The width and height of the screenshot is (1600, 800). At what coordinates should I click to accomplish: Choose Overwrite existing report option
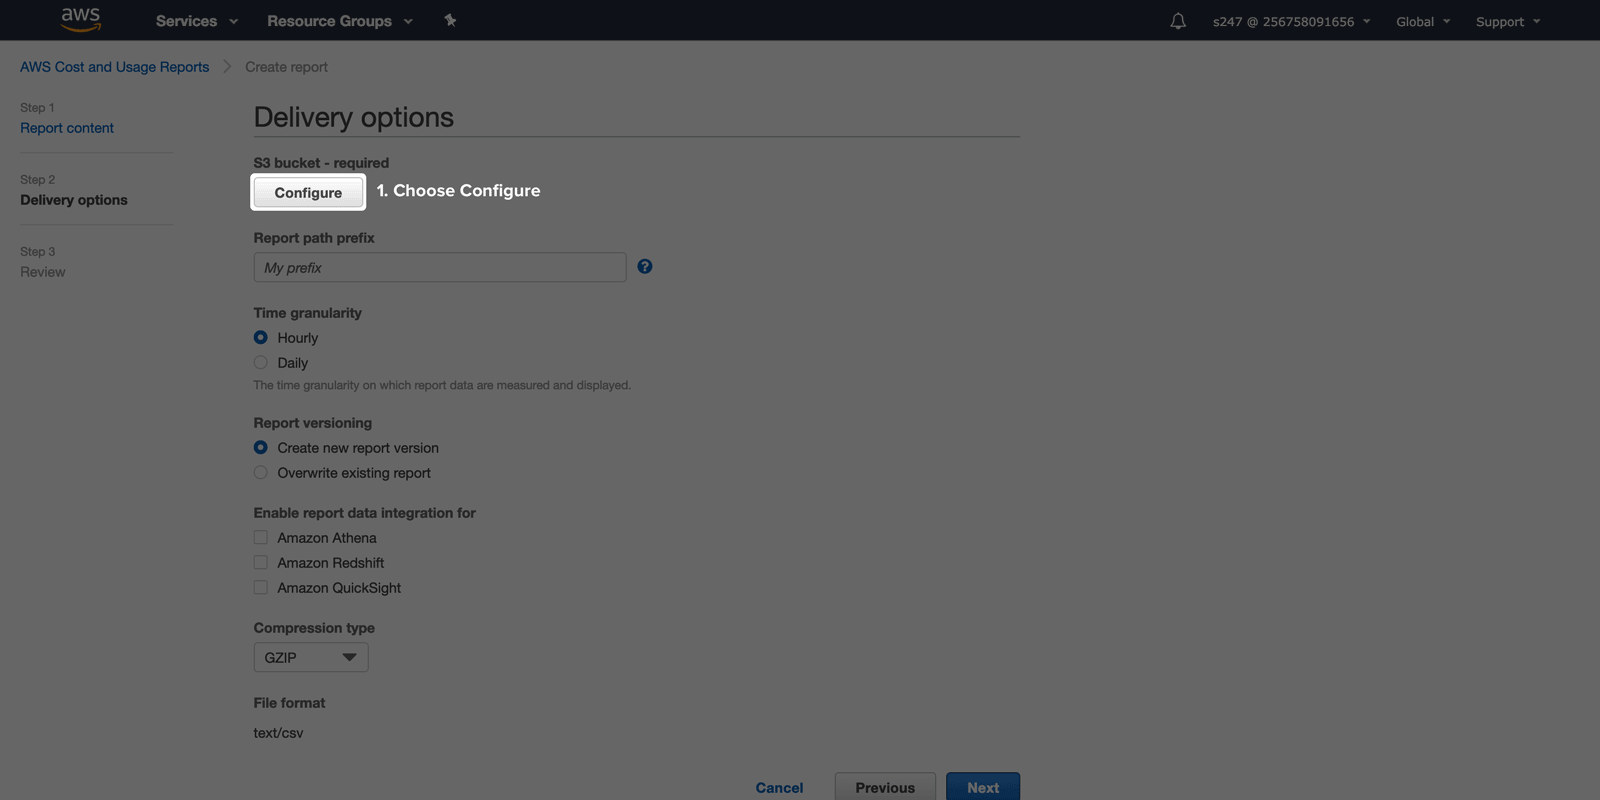pyautogui.click(x=261, y=473)
